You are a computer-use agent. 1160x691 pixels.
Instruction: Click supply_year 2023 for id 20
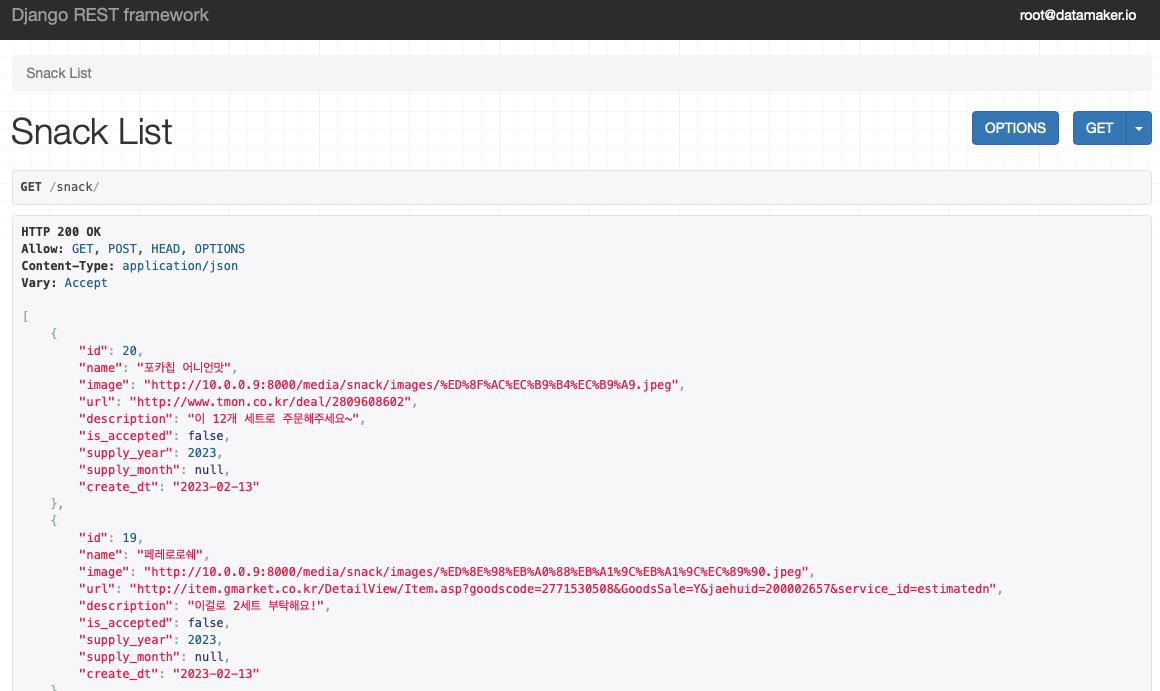pos(202,453)
